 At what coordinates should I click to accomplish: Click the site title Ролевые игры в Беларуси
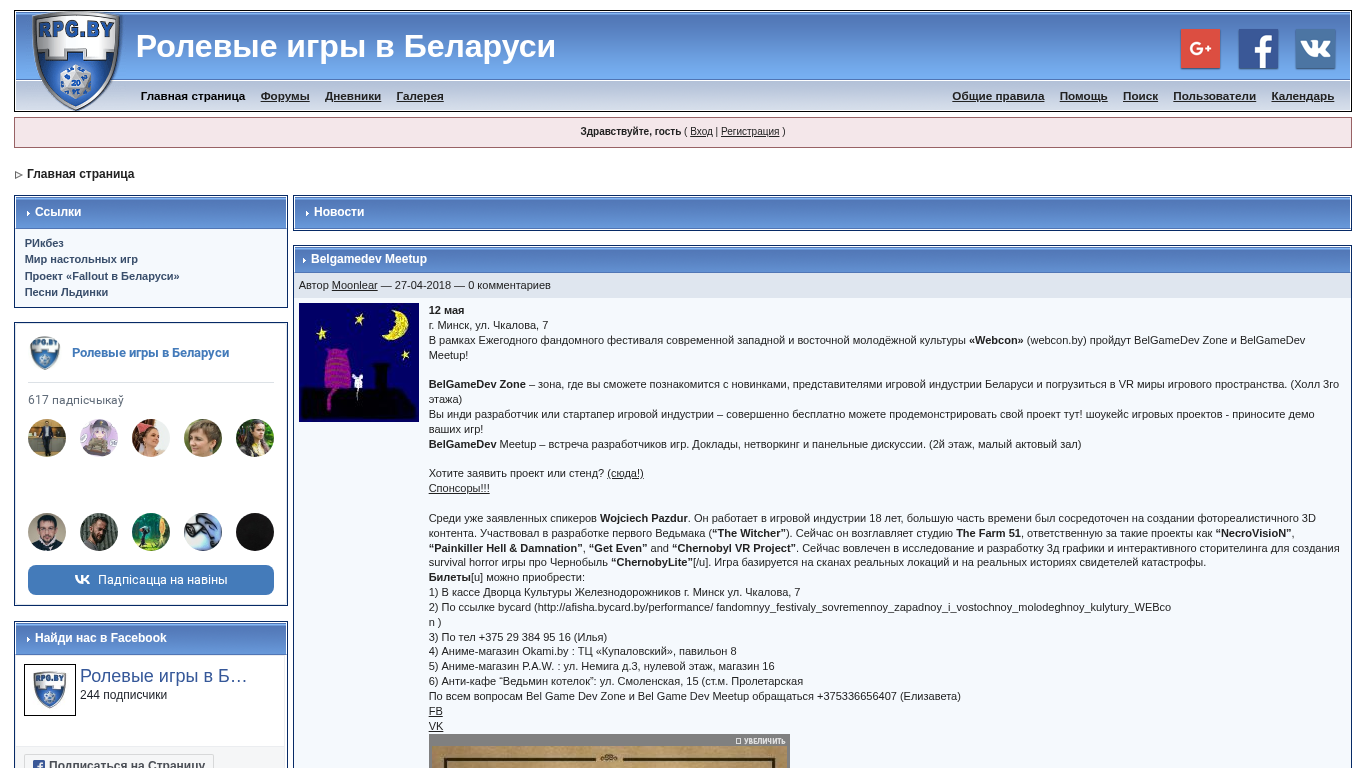346,46
